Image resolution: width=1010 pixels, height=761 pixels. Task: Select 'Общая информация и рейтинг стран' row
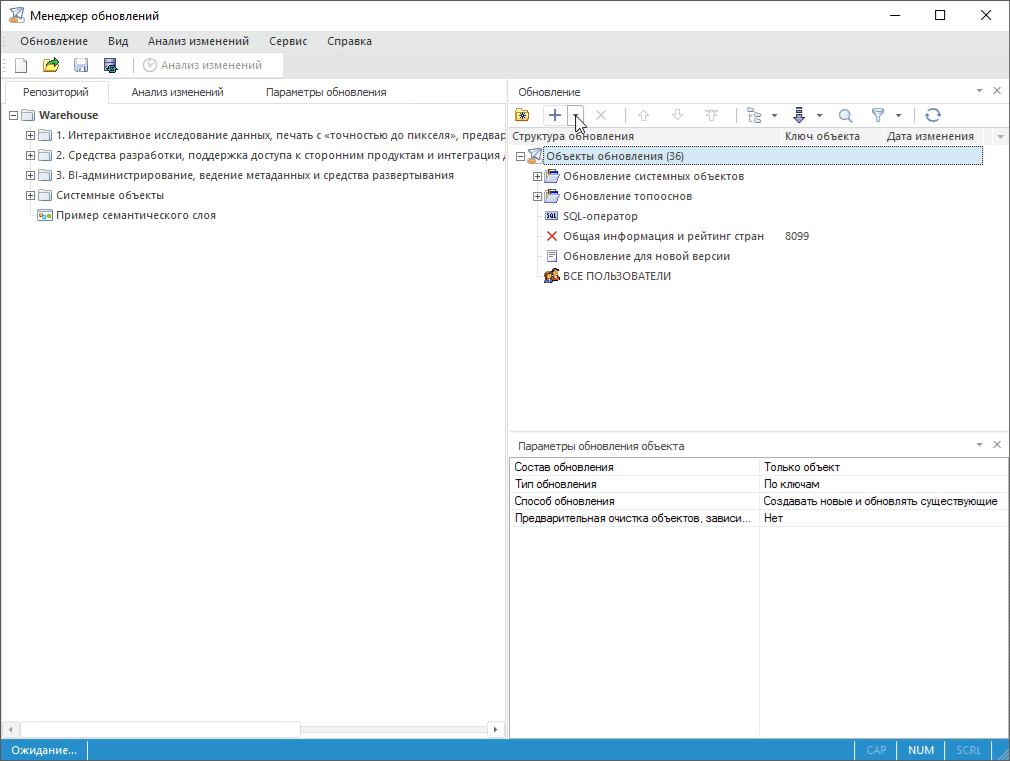coord(663,236)
